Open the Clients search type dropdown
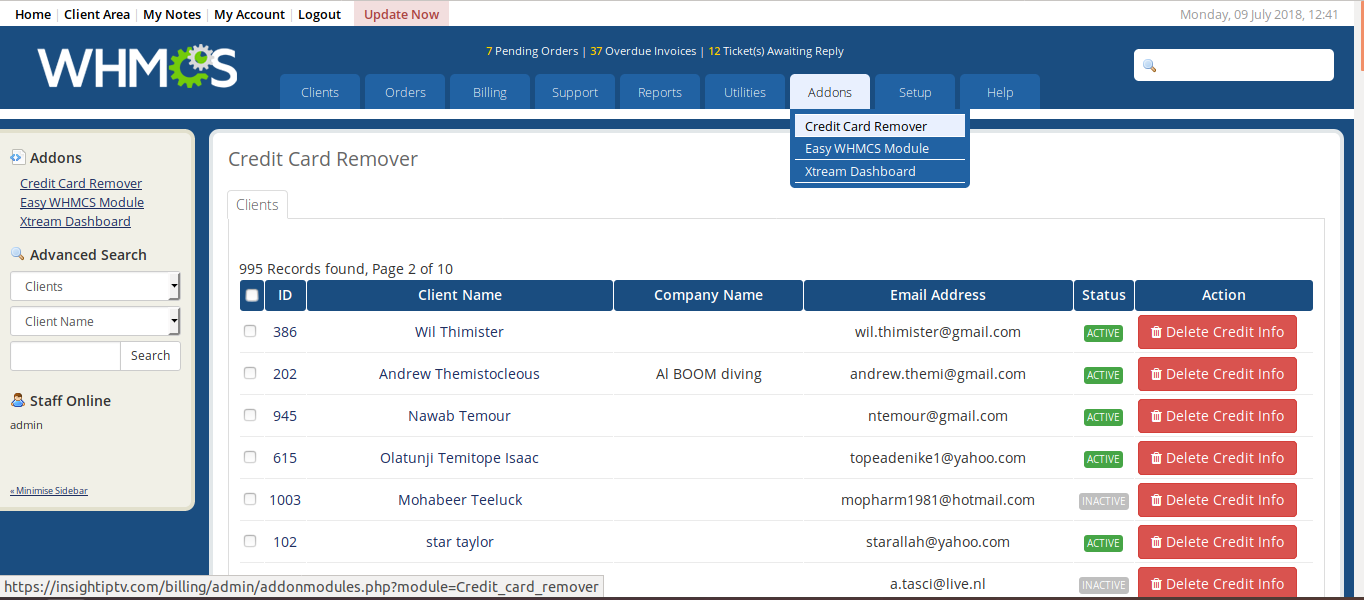The width and height of the screenshot is (1364, 600). point(95,286)
